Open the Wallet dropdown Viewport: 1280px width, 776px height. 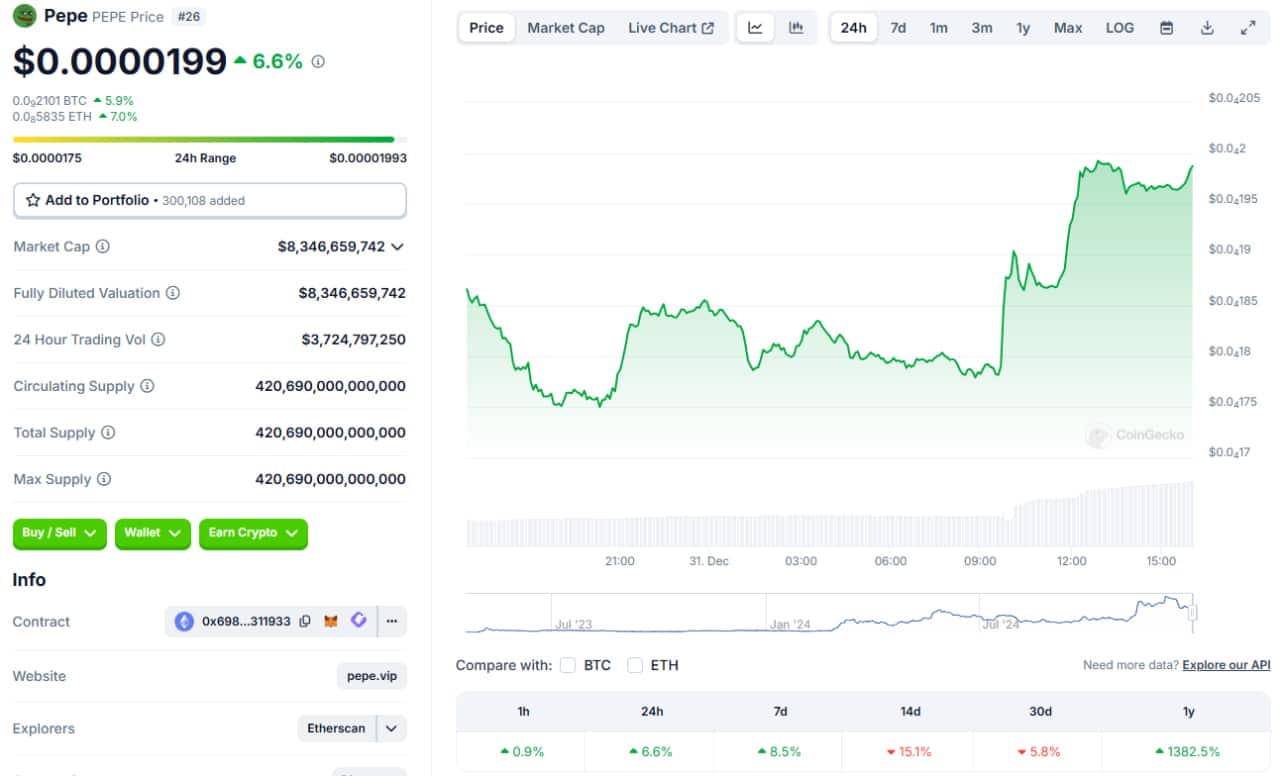(x=153, y=534)
